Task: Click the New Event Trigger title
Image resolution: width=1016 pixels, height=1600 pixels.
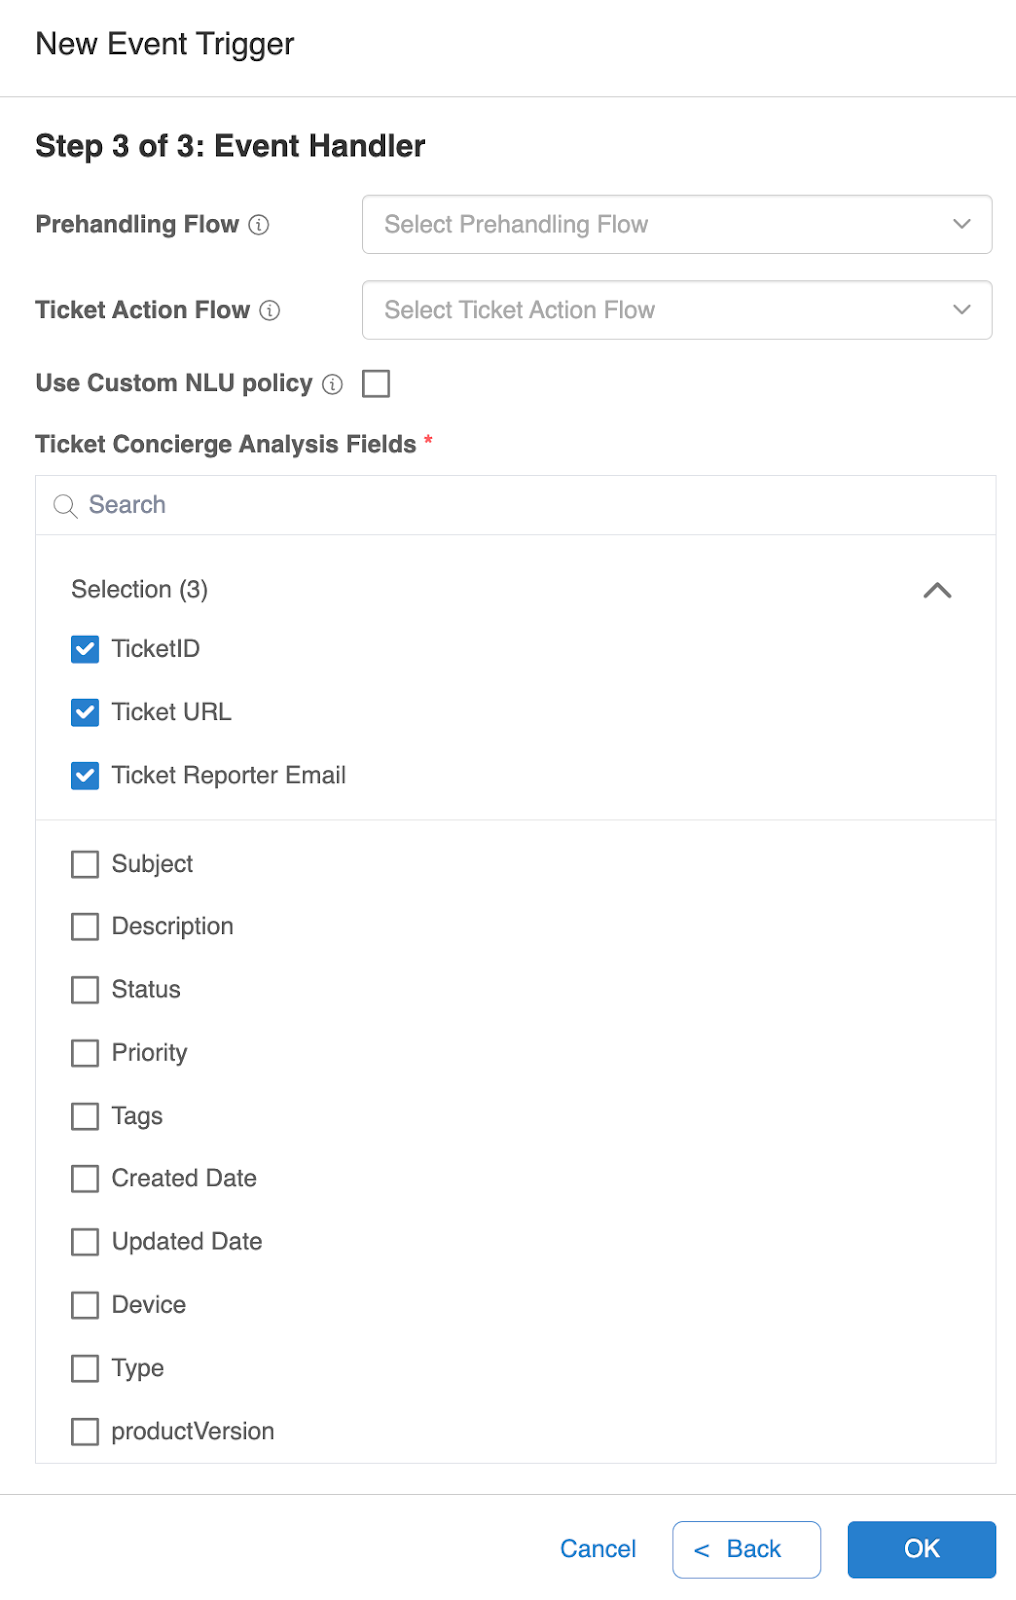Action: (x=165, y=44)
